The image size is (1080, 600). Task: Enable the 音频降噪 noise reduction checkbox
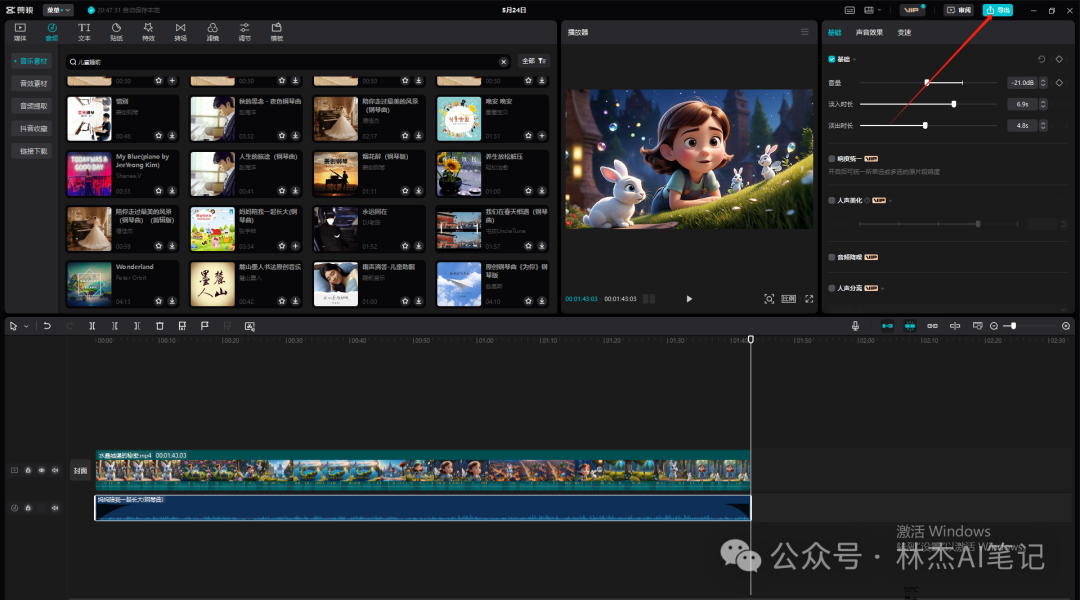[832, 257]
